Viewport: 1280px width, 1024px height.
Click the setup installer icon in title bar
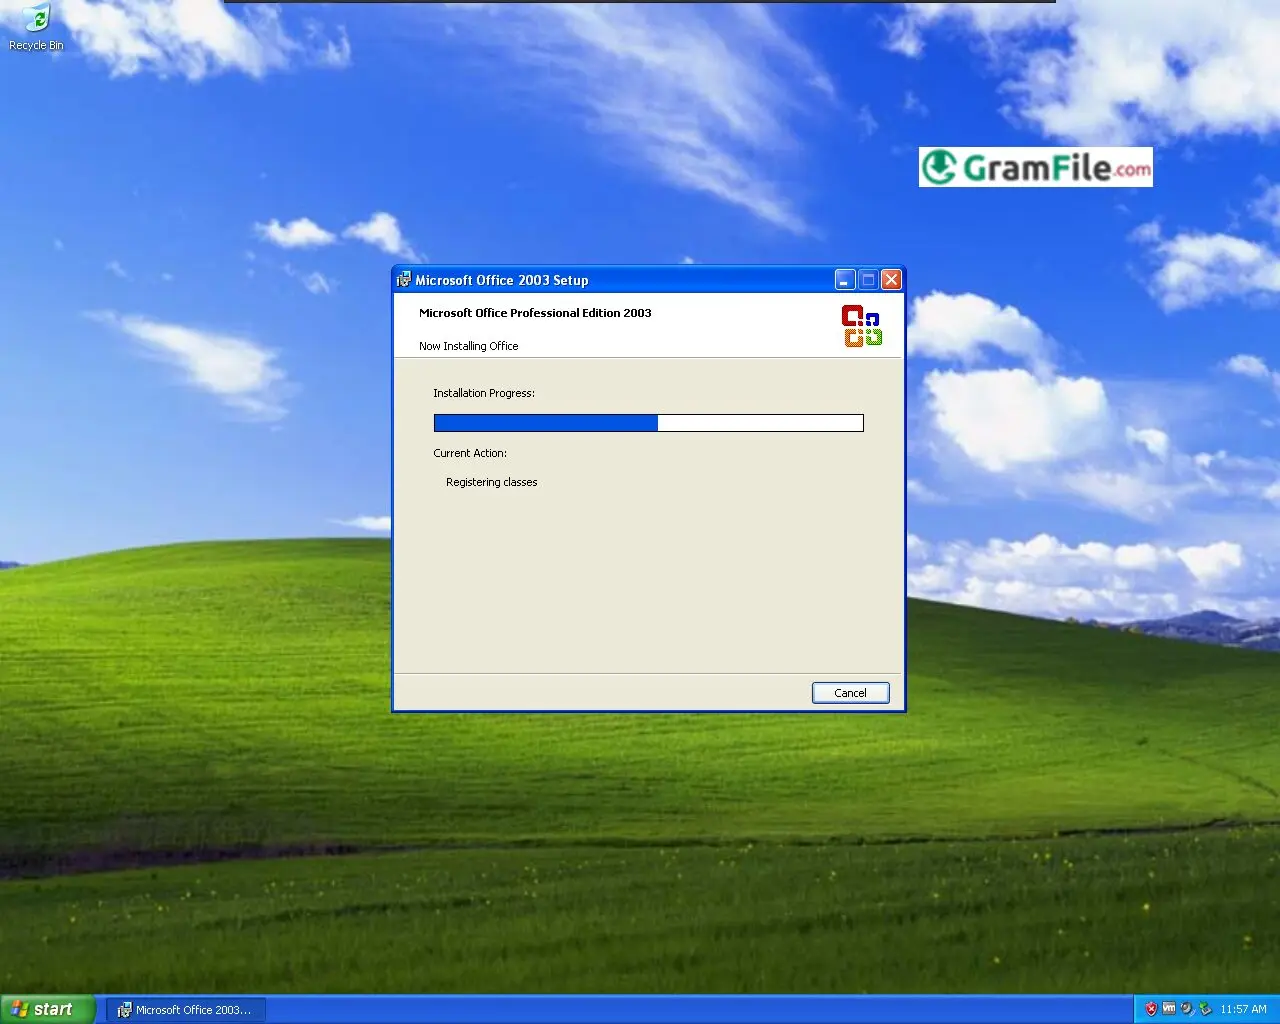pos(404,280)
